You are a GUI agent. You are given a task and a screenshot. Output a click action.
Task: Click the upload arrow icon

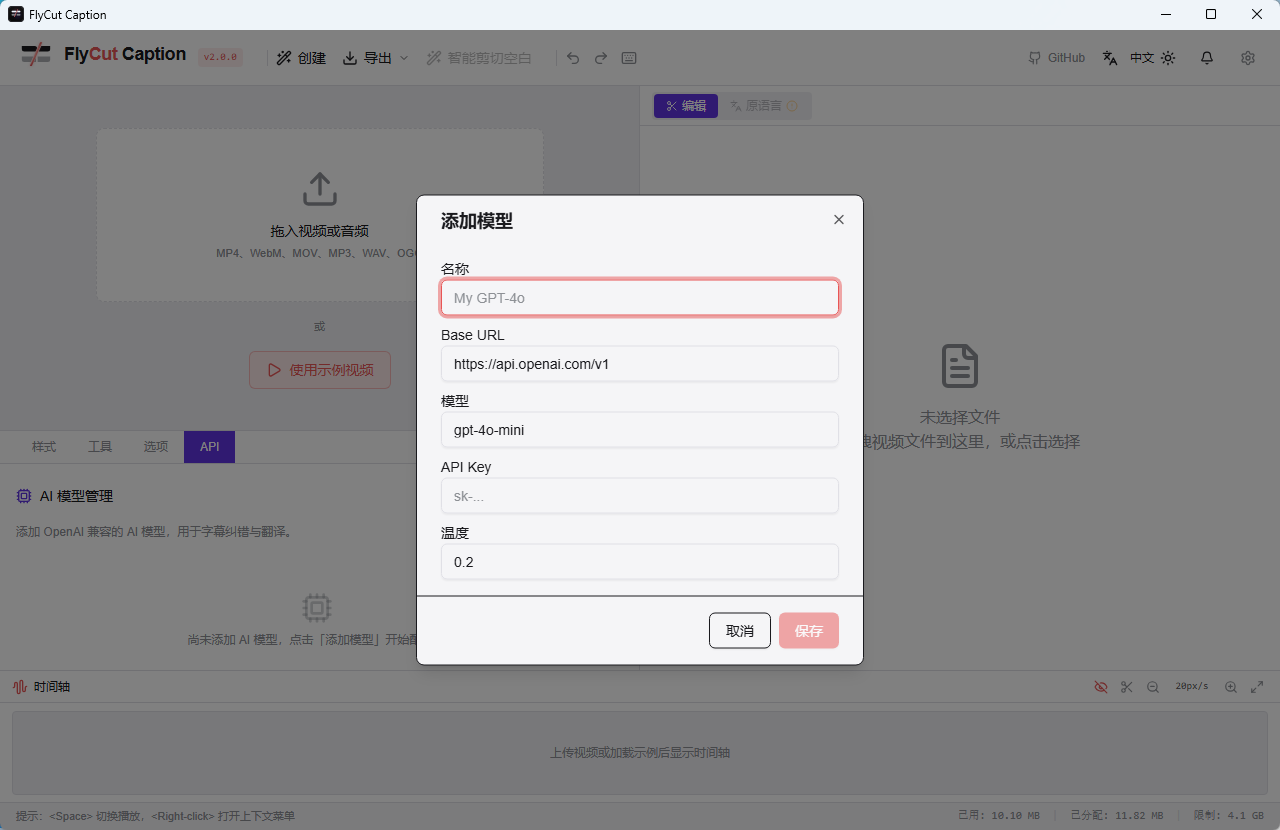(x=319, y=189)
